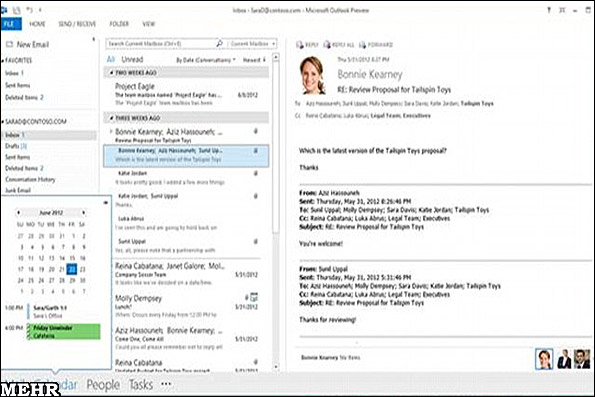Collapse the SARAD@CONTOSO.COM account folders

(x=3, y=121)
